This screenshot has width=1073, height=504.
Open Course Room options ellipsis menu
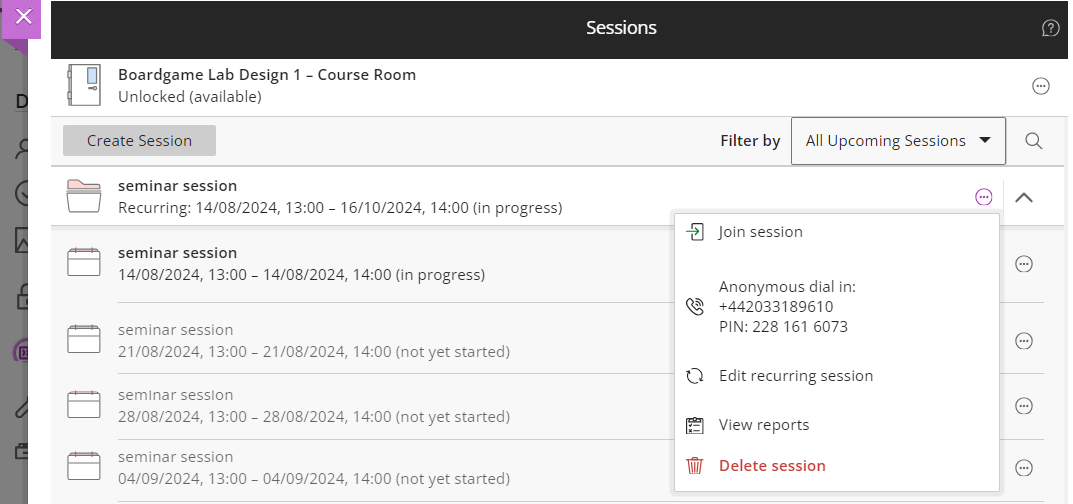[1041, 87]
